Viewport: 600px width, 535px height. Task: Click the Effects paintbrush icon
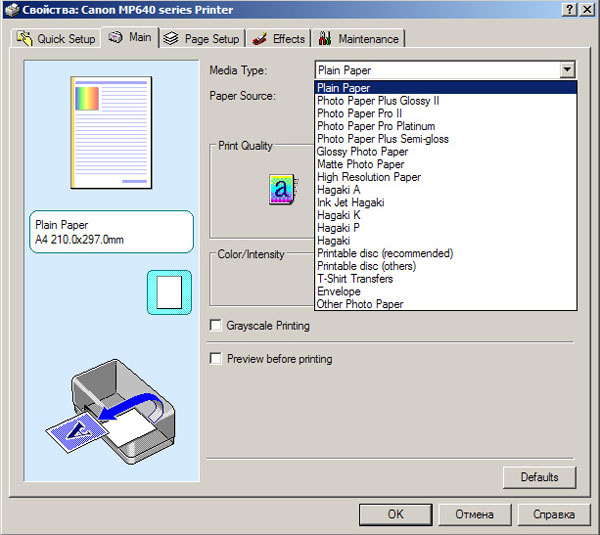point(260,39)
